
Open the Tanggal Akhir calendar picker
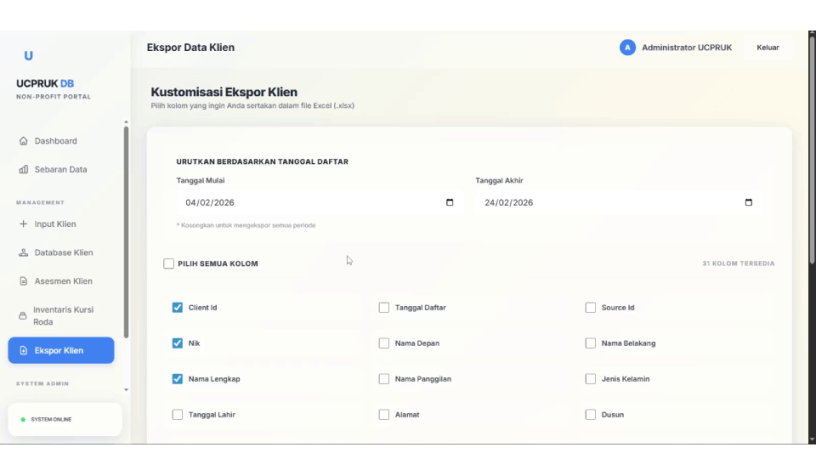(x=748, y=203)
